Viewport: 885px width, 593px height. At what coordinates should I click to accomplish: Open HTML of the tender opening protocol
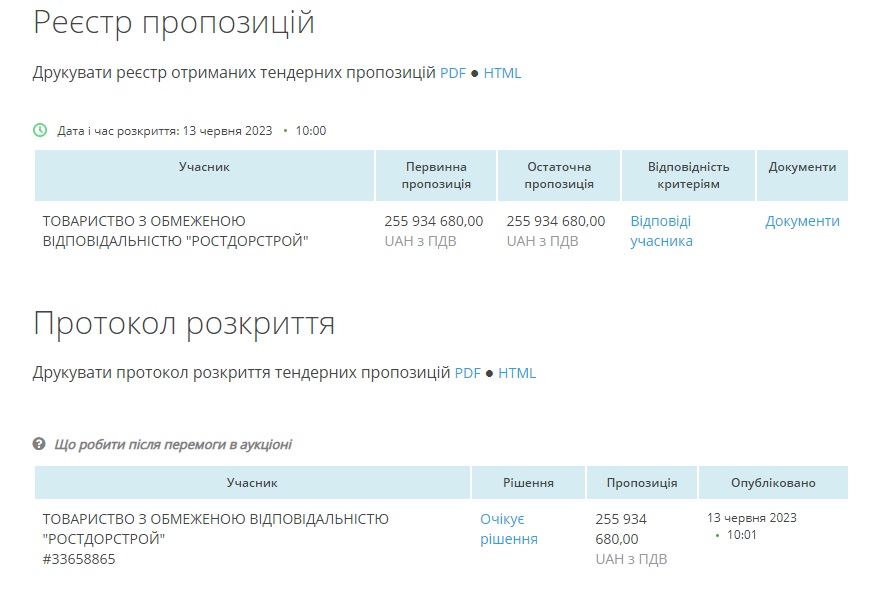(x=517, y=373)
